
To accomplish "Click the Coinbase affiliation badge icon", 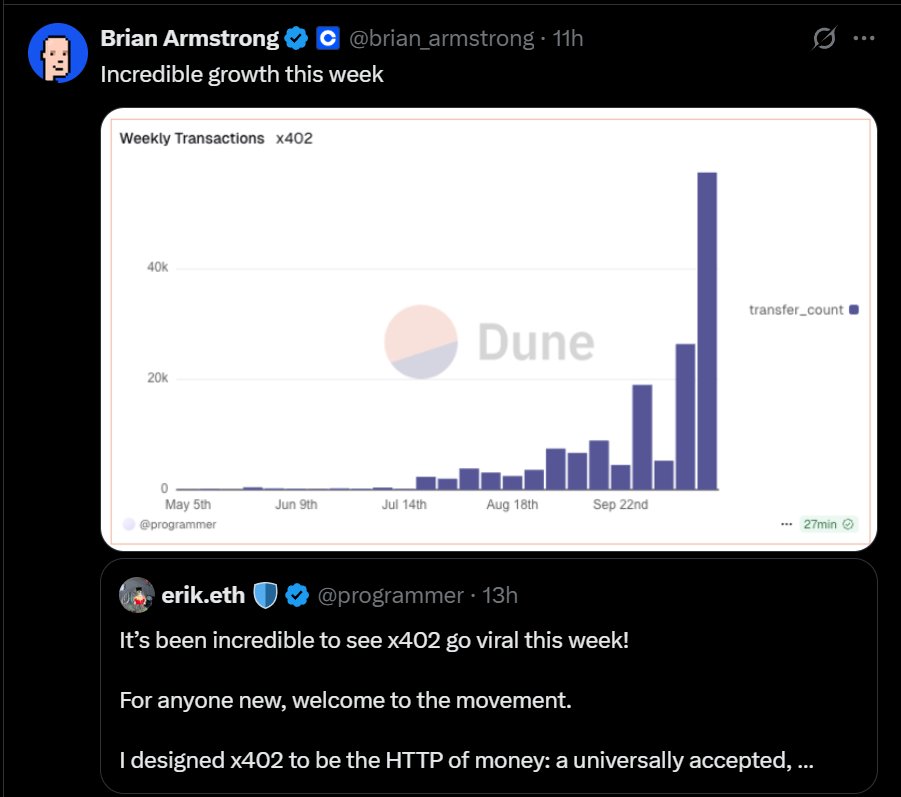I will coord(328,38).
